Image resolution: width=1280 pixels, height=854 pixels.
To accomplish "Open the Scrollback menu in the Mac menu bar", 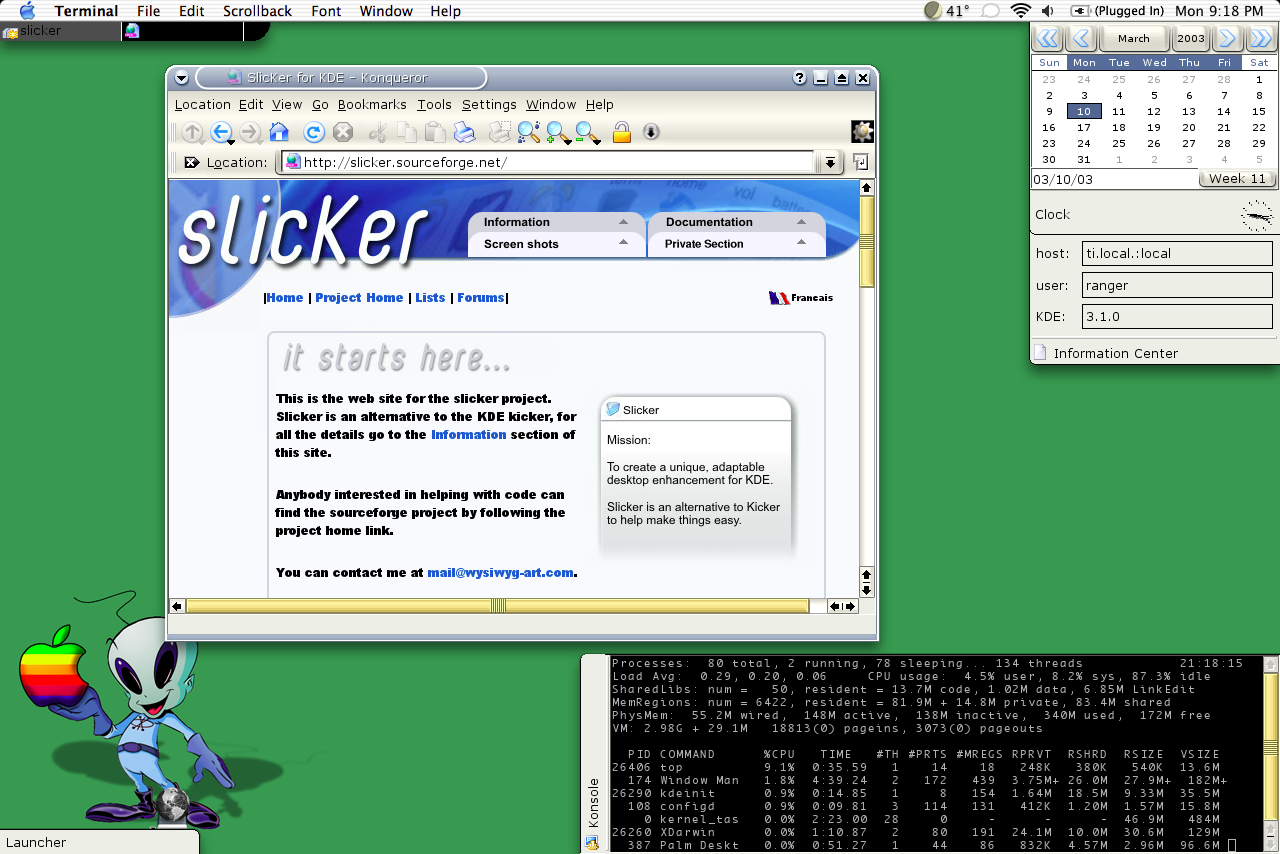I will 258,11.
